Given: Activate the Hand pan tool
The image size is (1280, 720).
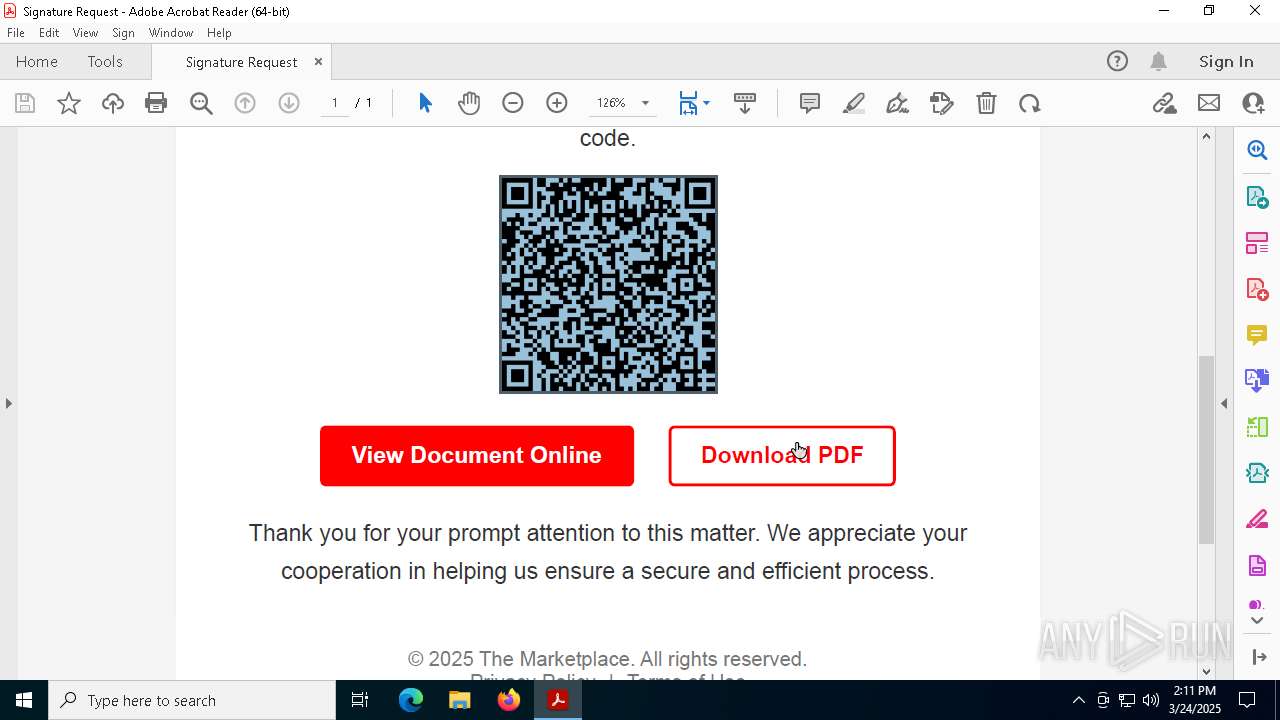Looking at the screenshot, I should pos(469,103).
